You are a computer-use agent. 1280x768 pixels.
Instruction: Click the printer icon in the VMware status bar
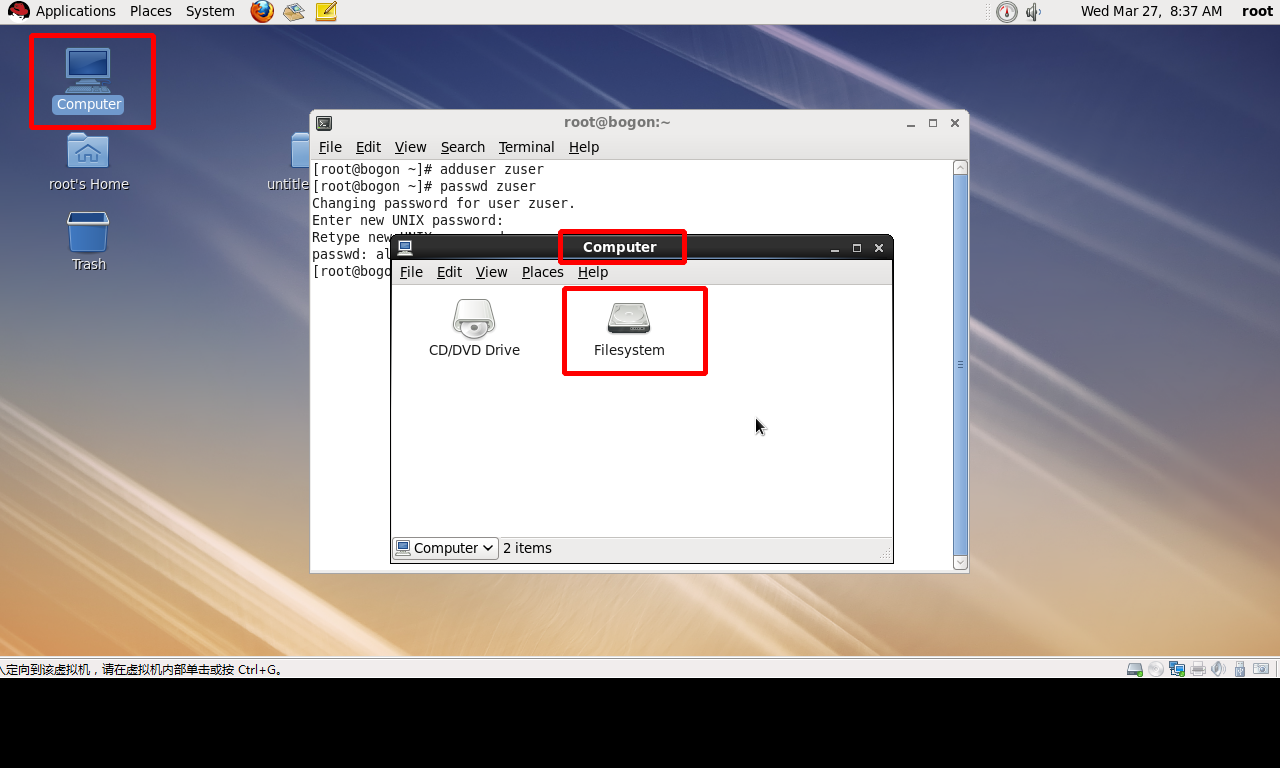click(x=1198, y=669)
